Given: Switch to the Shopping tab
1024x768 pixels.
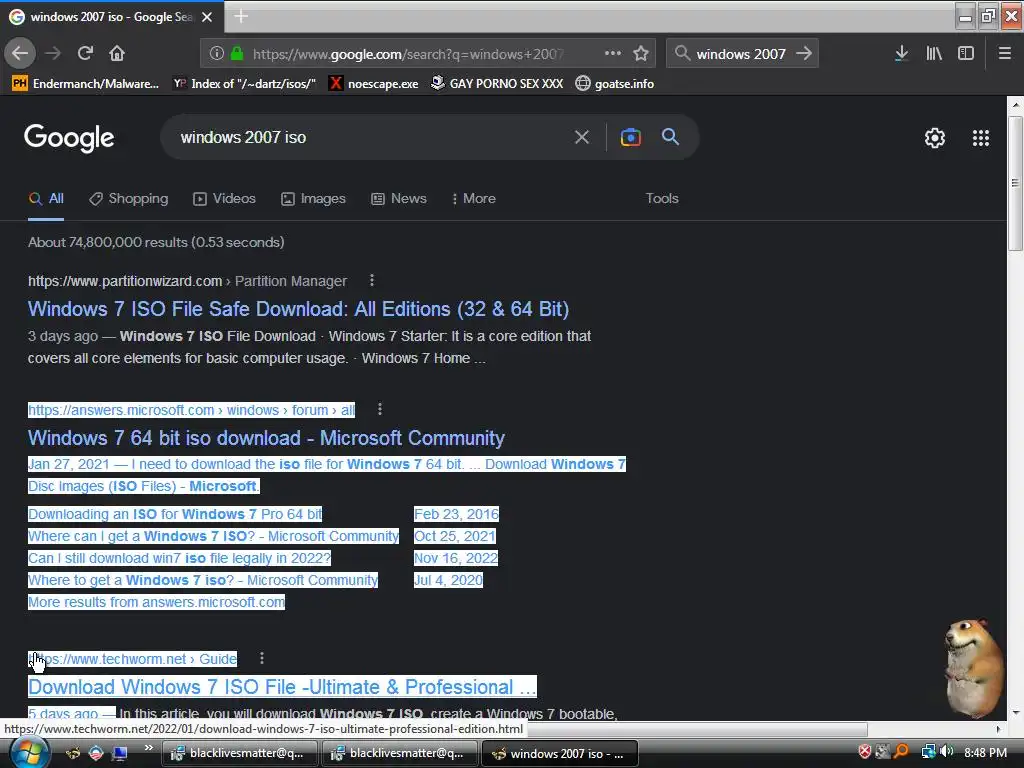Looking at the screenshot, I should click(129, 199).
